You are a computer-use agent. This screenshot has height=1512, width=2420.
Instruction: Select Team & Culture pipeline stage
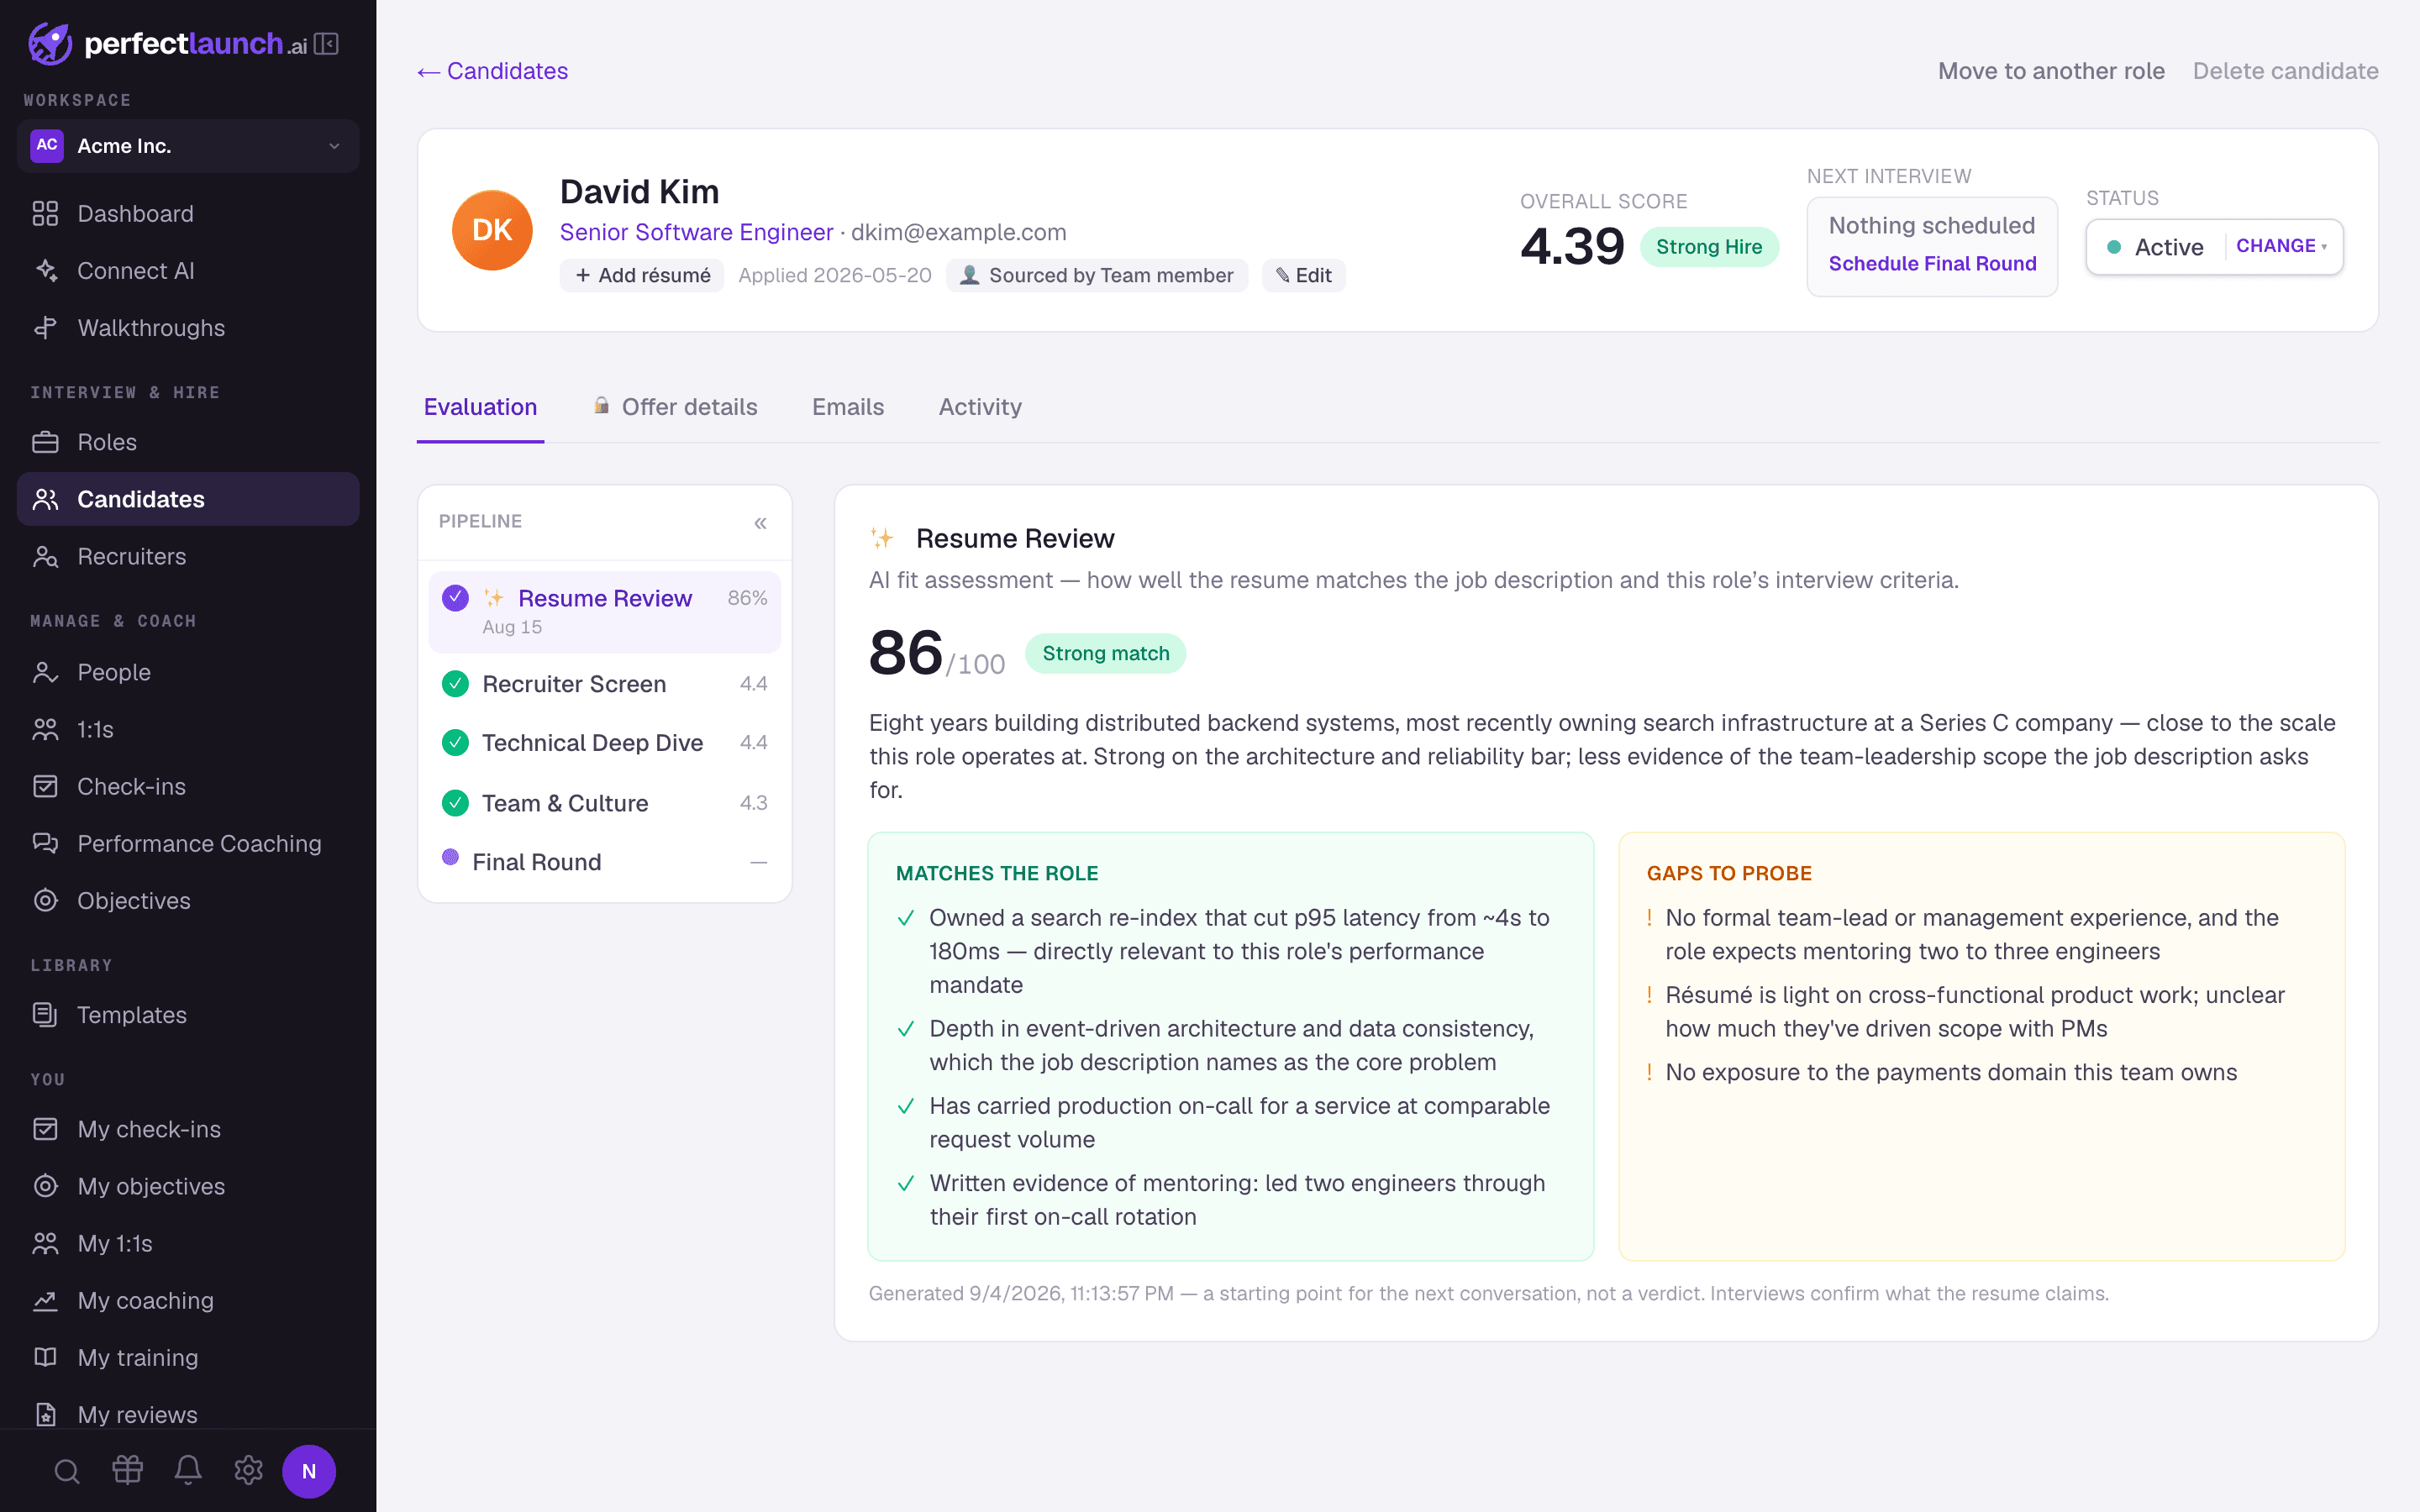pyautogui.click(x=604, y=803)
